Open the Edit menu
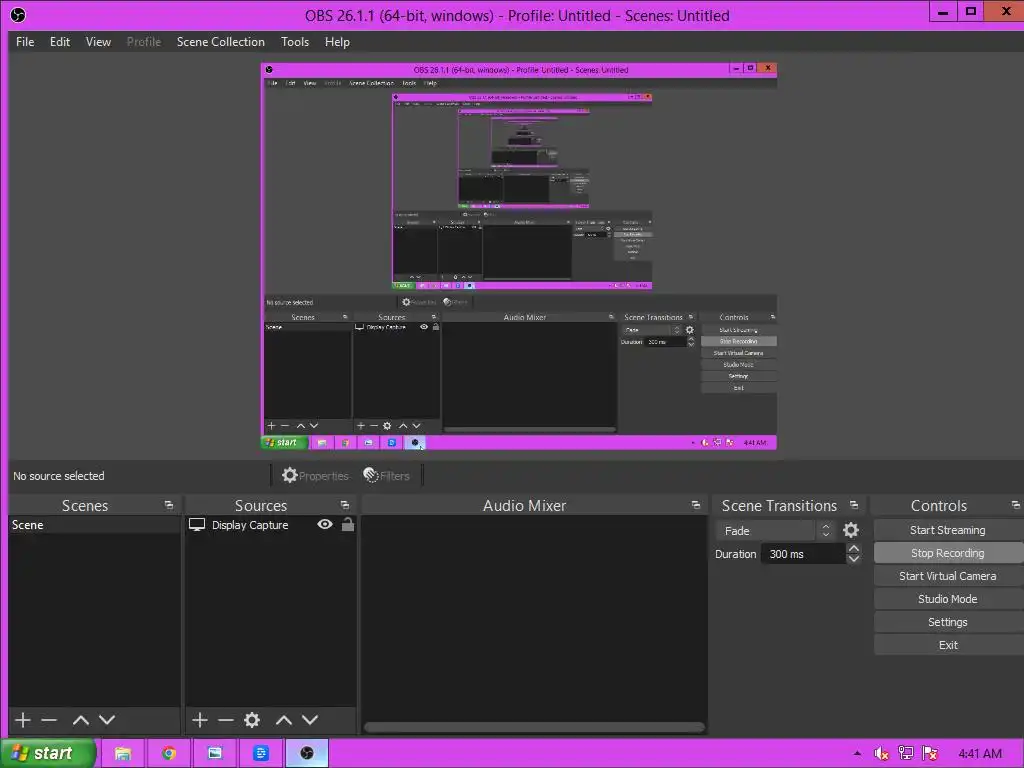This screenshot has height=768, width=1024. pos(59,42)
